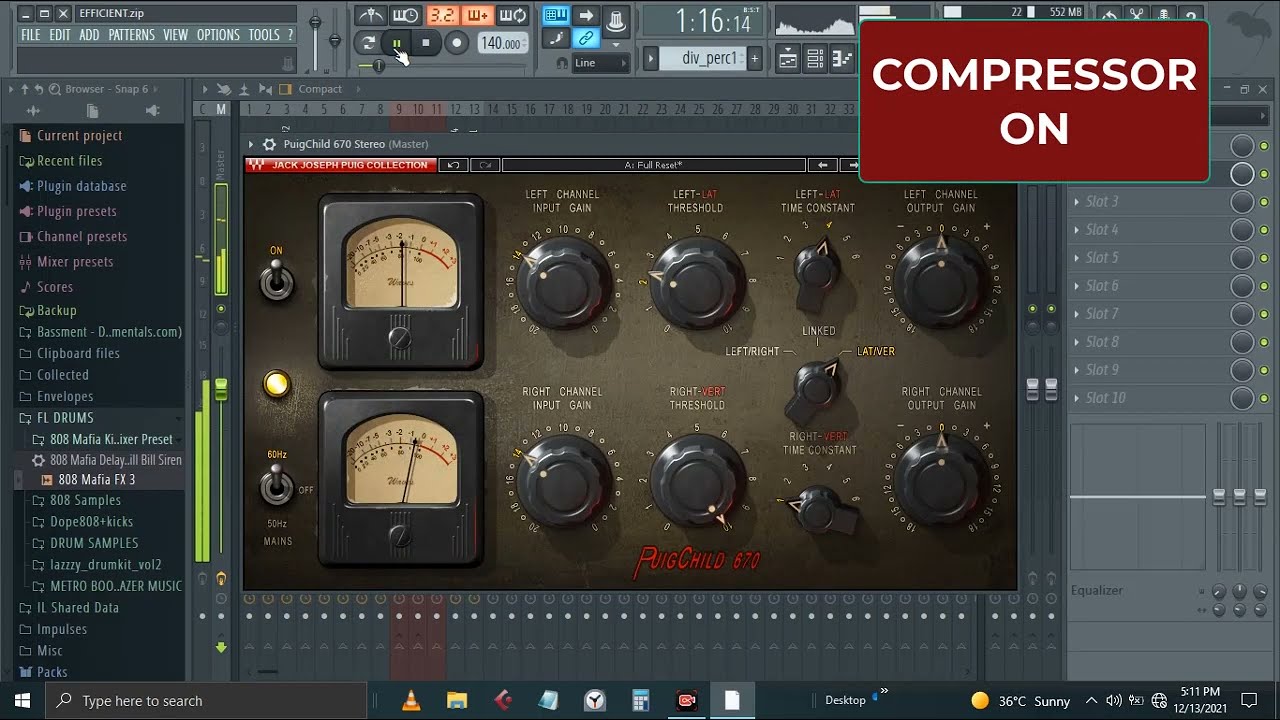Open pattern list arrow left of div_perc1
Viewport: 1280px width, 720px height.
[x=650, y=59]
